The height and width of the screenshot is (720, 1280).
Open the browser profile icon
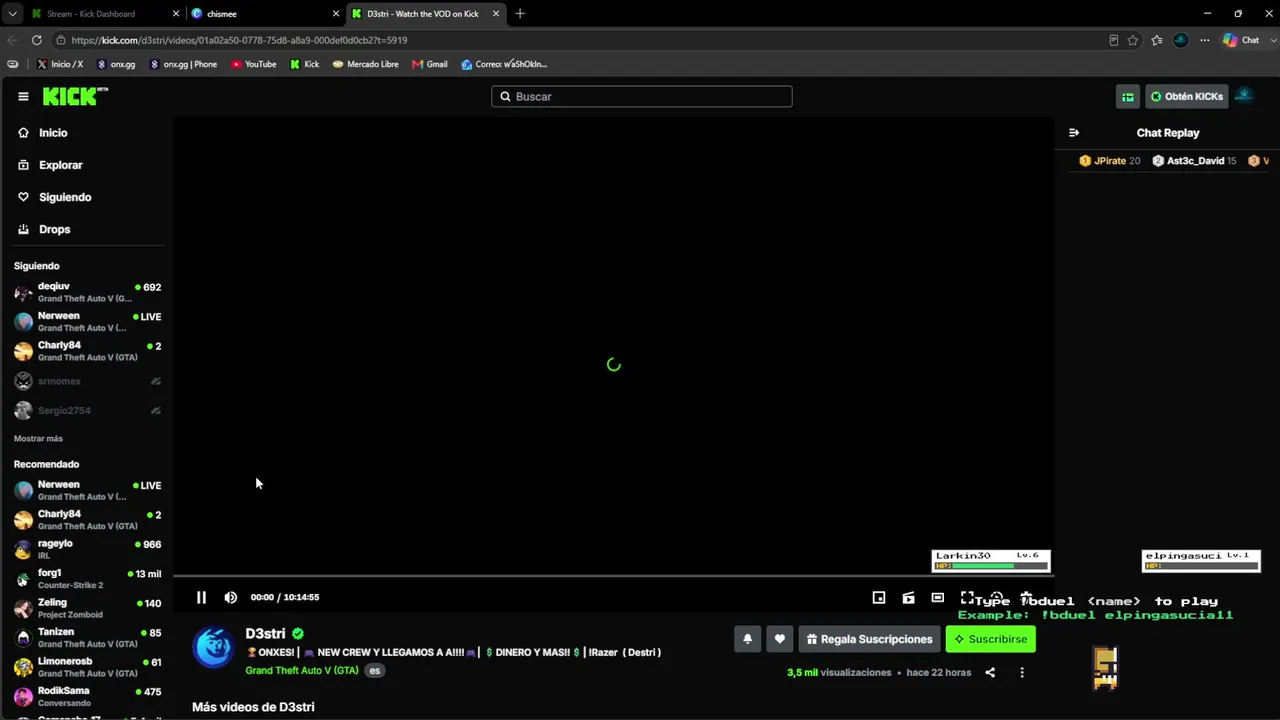[x=1181, y=40]
